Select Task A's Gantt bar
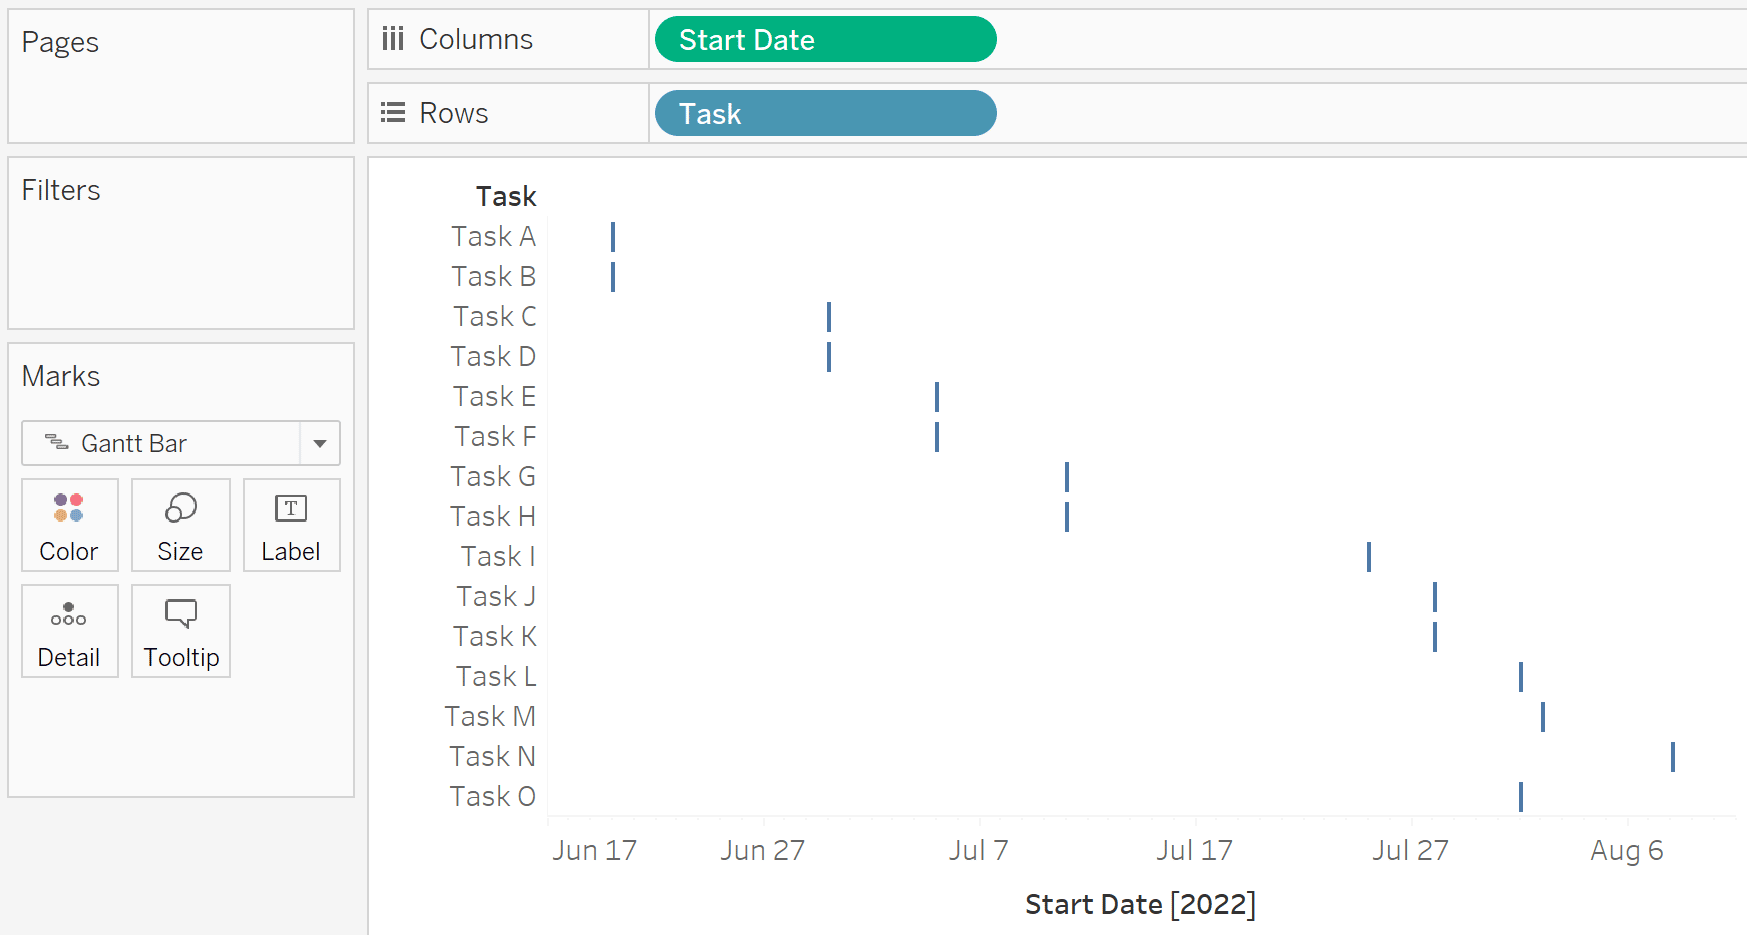This screenshot has height=935, width=1747. point(612,236)
